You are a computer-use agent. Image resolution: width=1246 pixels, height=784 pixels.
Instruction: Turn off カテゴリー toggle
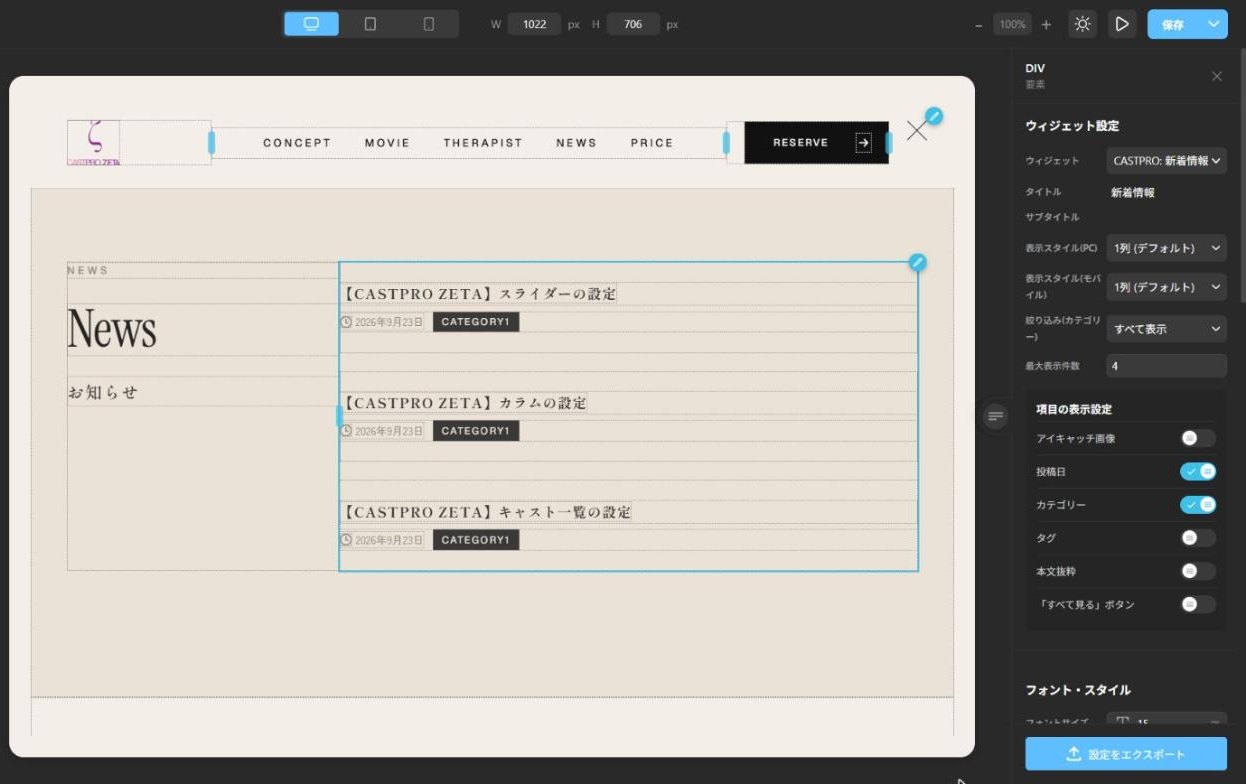pyautogui.click(x=1197, y=505)
